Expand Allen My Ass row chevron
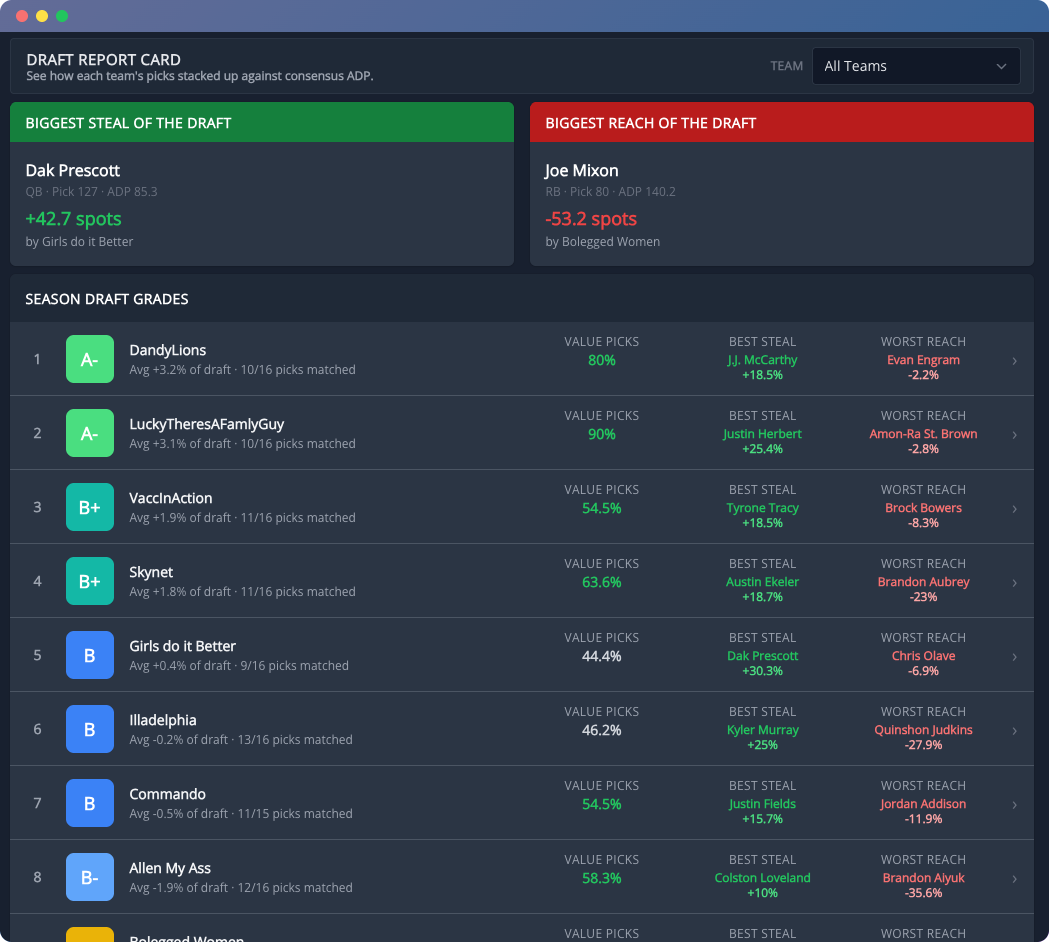Screen dimensions: 1049x942 (1014, 878)
